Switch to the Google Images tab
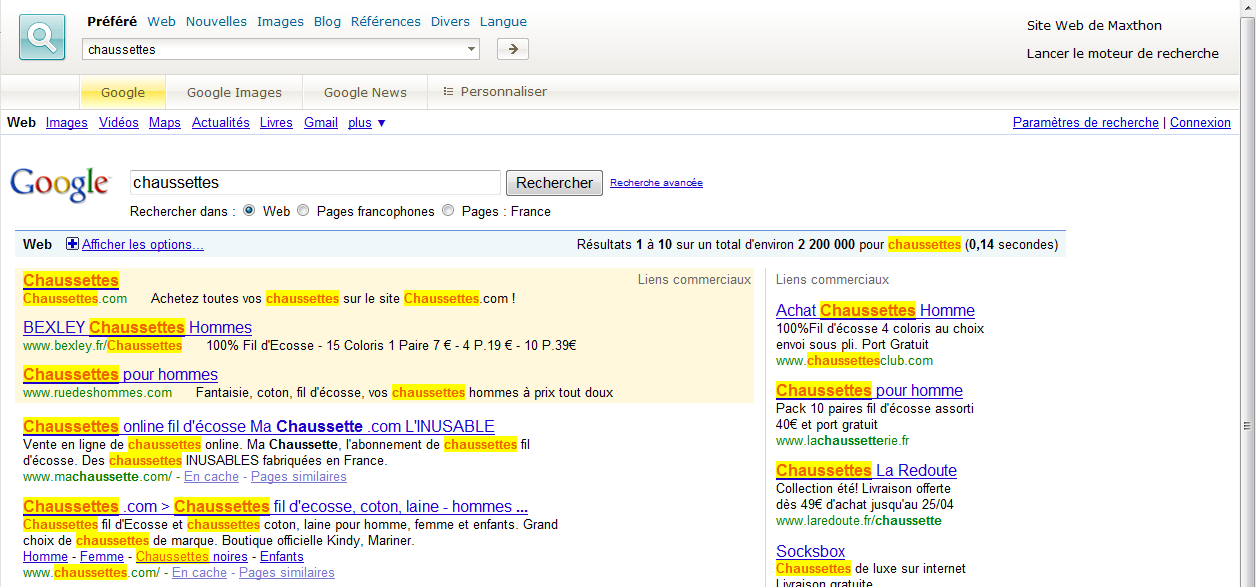The image size is (1256, 587). (x=234, y=92)
